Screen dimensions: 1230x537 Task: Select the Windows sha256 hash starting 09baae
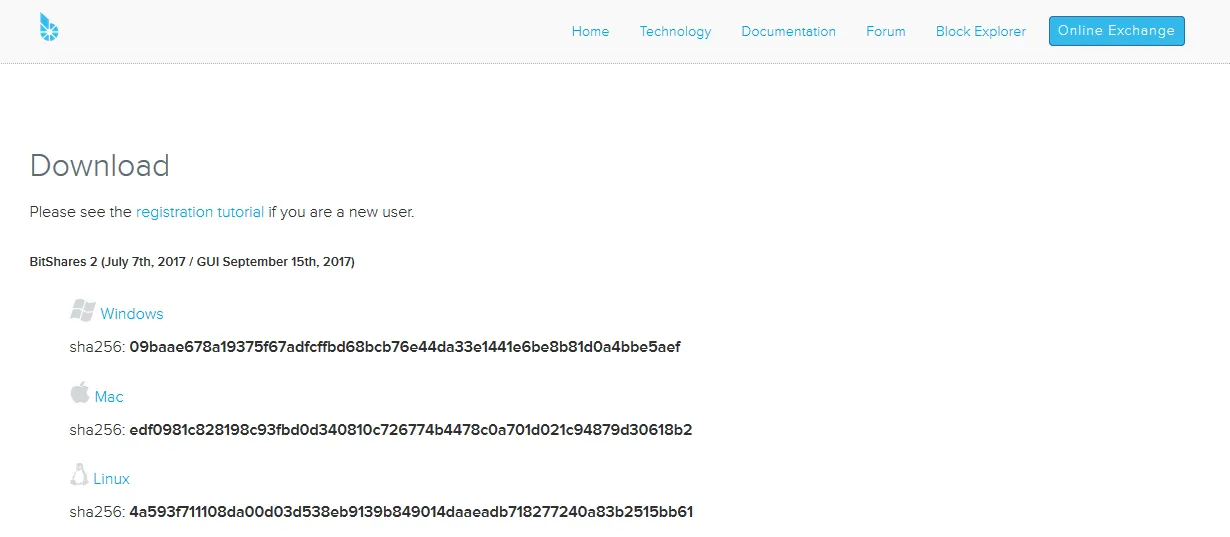[x=405, y=347]
